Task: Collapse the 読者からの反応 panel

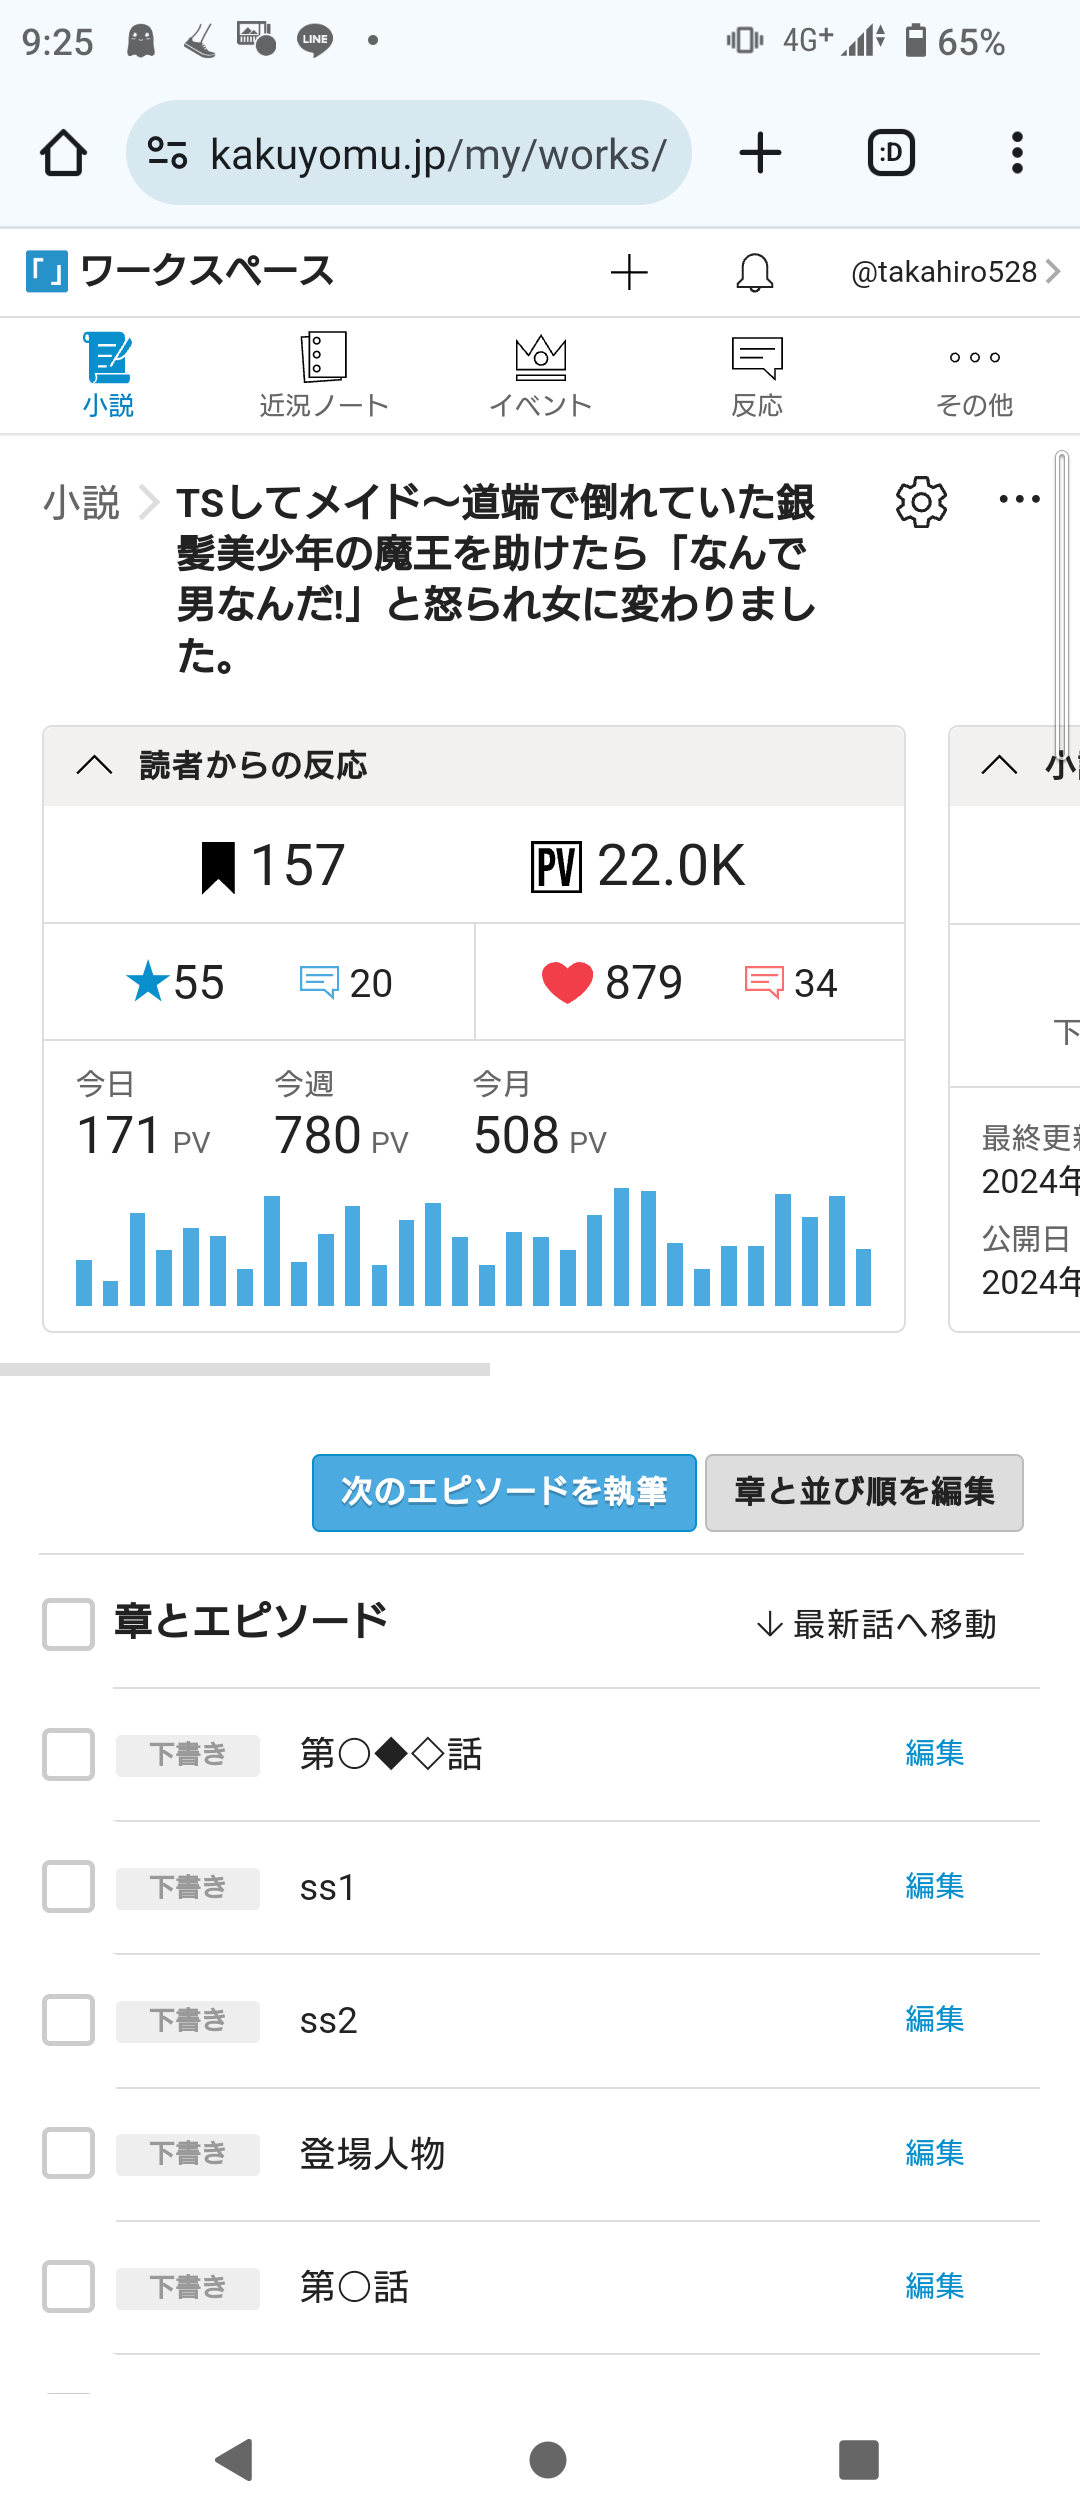Action: (94, 766)
